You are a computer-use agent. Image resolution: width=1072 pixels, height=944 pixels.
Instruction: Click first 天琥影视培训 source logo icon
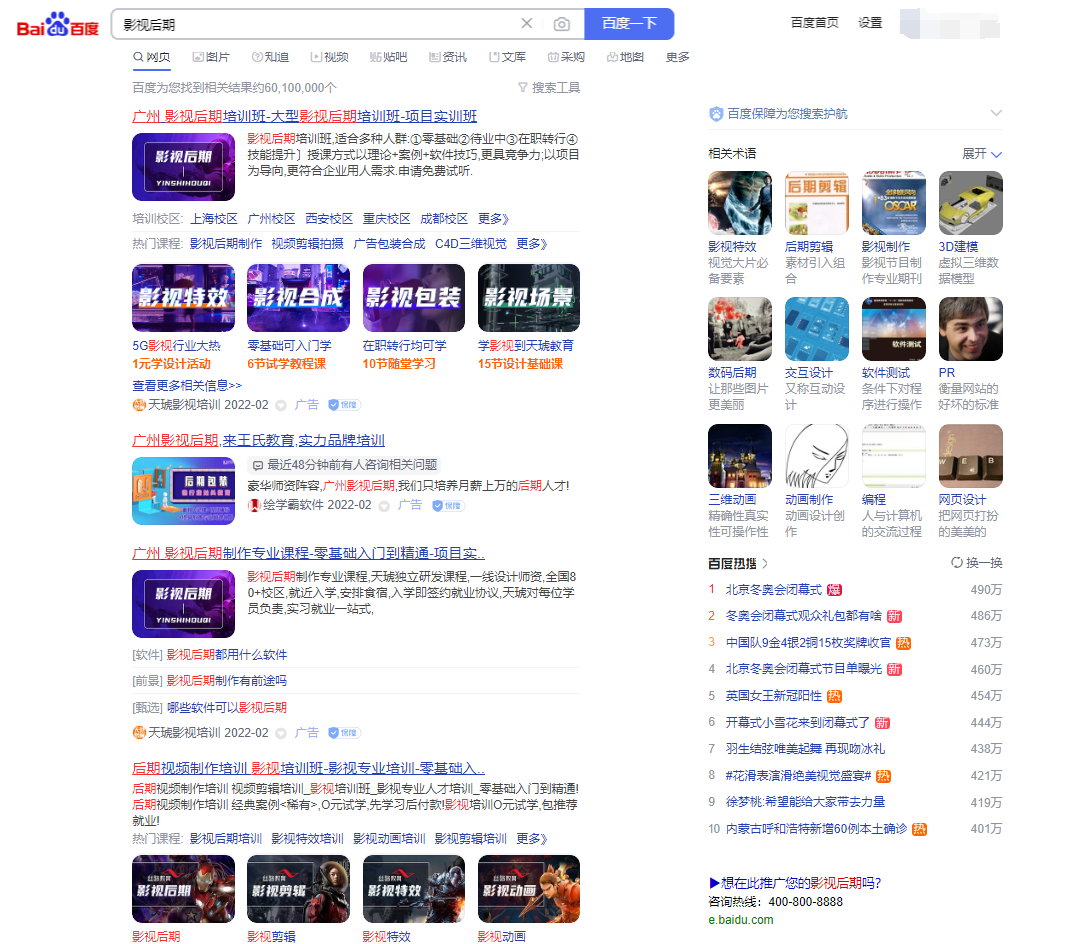[139, 405]
